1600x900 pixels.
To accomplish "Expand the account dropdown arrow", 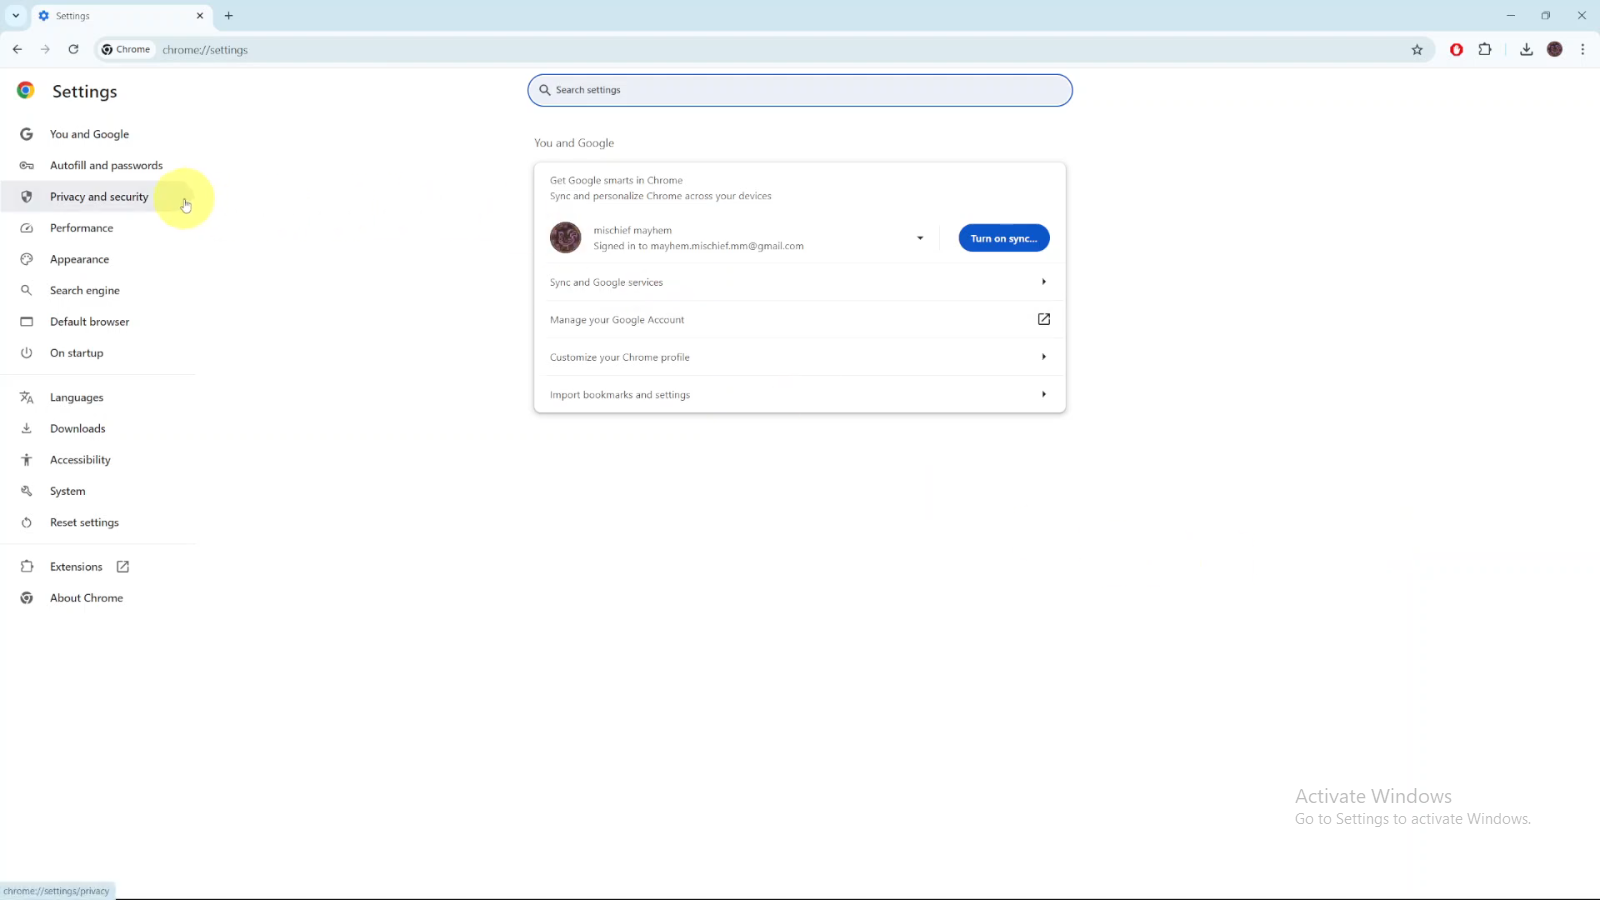I will click(920, 238).
